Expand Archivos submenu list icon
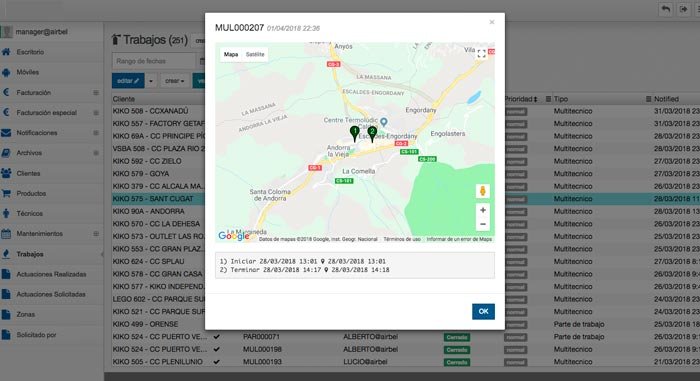Image resolution: width=700 pixels, height=381 pixels. coord(96,153)
